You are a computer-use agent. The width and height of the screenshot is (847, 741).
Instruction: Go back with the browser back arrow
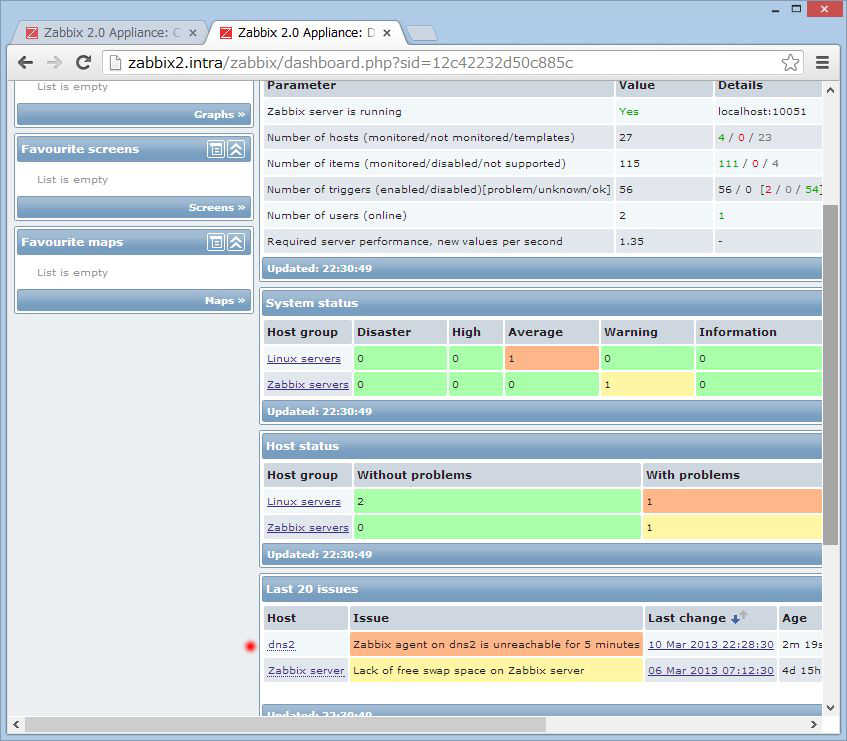point(25,63)
